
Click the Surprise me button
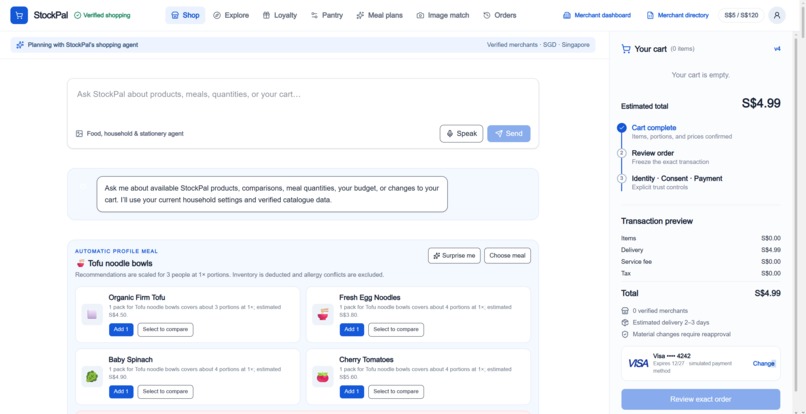[454, 256]
